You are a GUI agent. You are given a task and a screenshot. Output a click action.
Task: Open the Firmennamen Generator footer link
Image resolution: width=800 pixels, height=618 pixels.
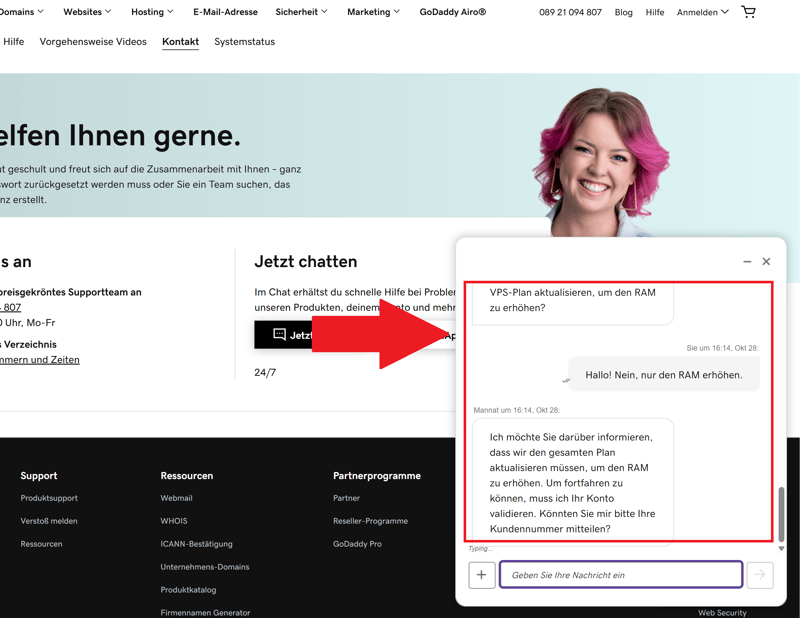tap(205, 612)
